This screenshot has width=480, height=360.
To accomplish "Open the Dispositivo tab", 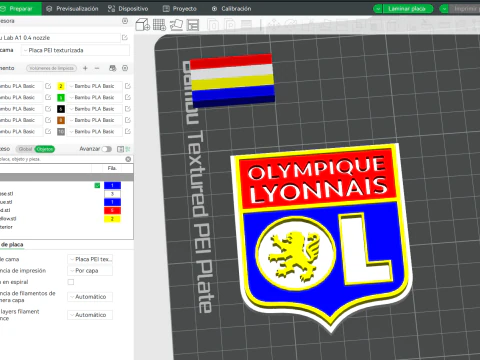I will [x=128, y=9].
